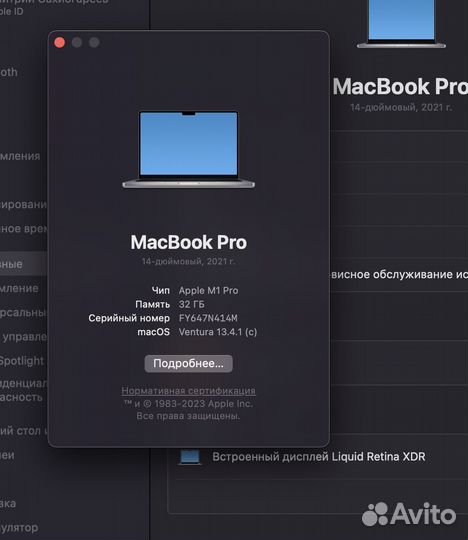The width and height of the screenshot is (468, 540).
Task: Click the Серийный номер label
Action: point(129,318)
